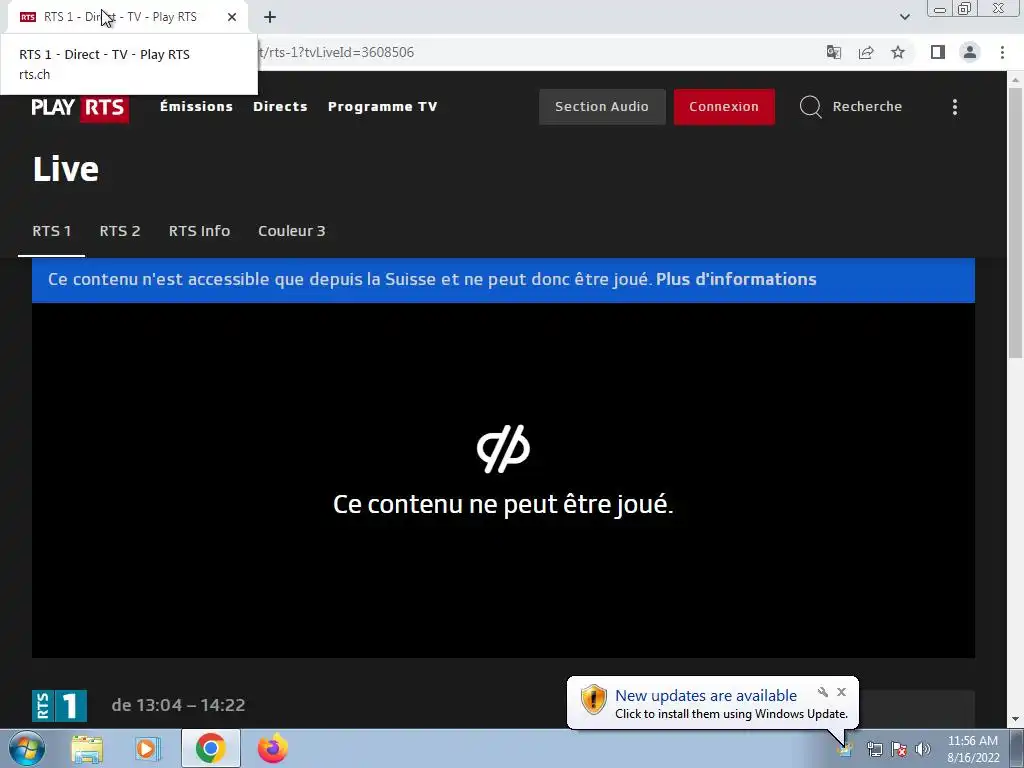Select the RTS 1 channel tab
Image resolution: width=1024 pixels, height=768 pixels.
(52, 231)
